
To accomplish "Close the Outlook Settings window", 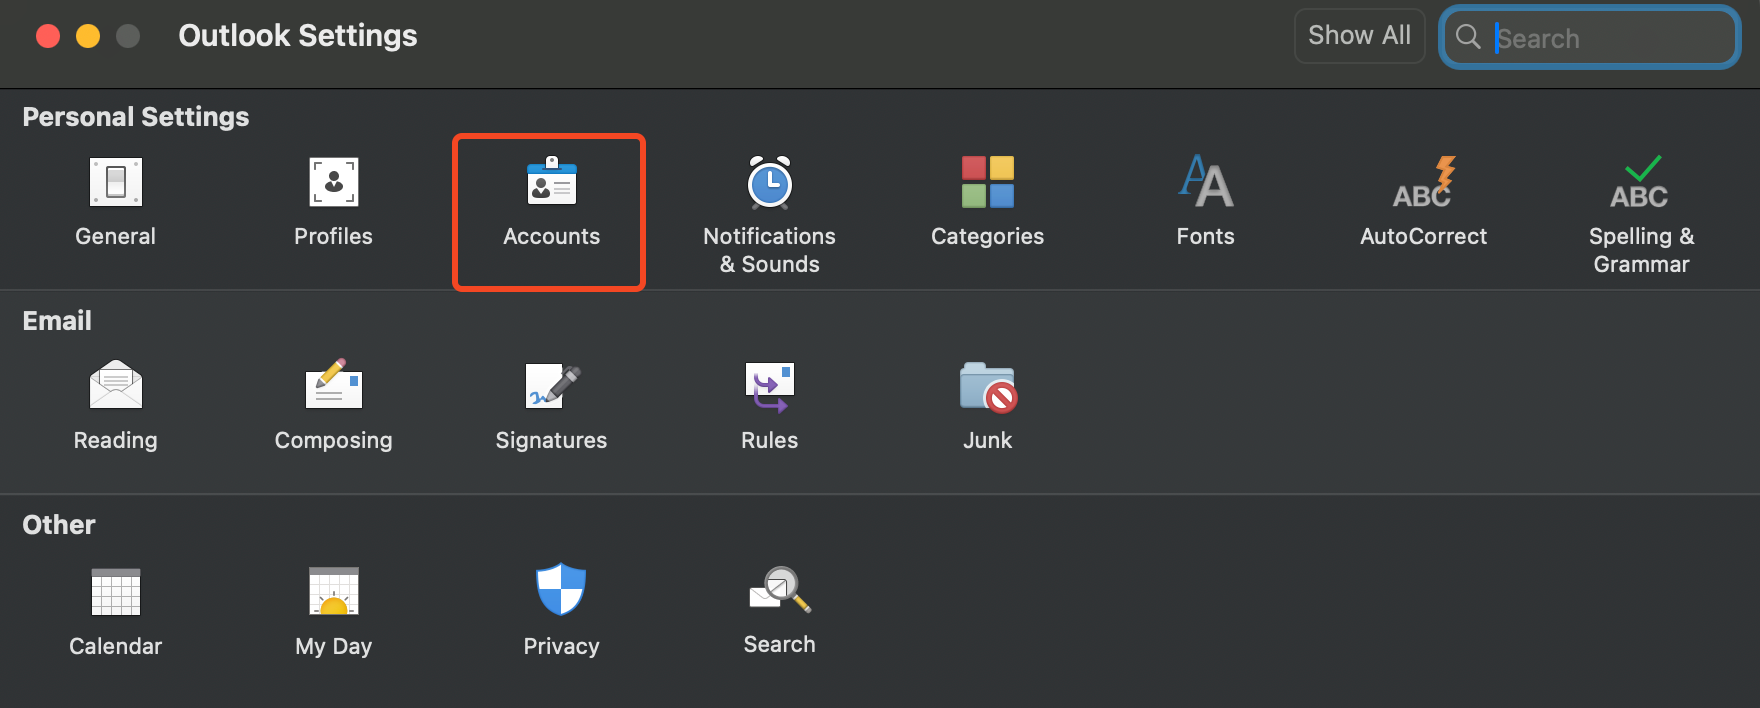I will [x=48, y=36].
